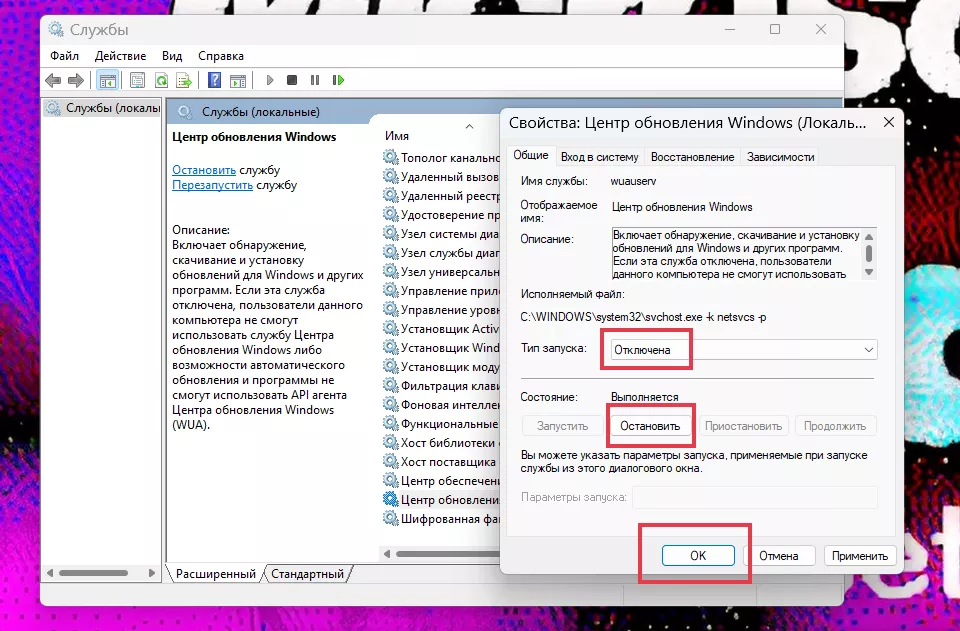Click the Back navigation arrow
The width and height of the screenshot is (960, 631).
pyautogui.click(x=52, y=80)
